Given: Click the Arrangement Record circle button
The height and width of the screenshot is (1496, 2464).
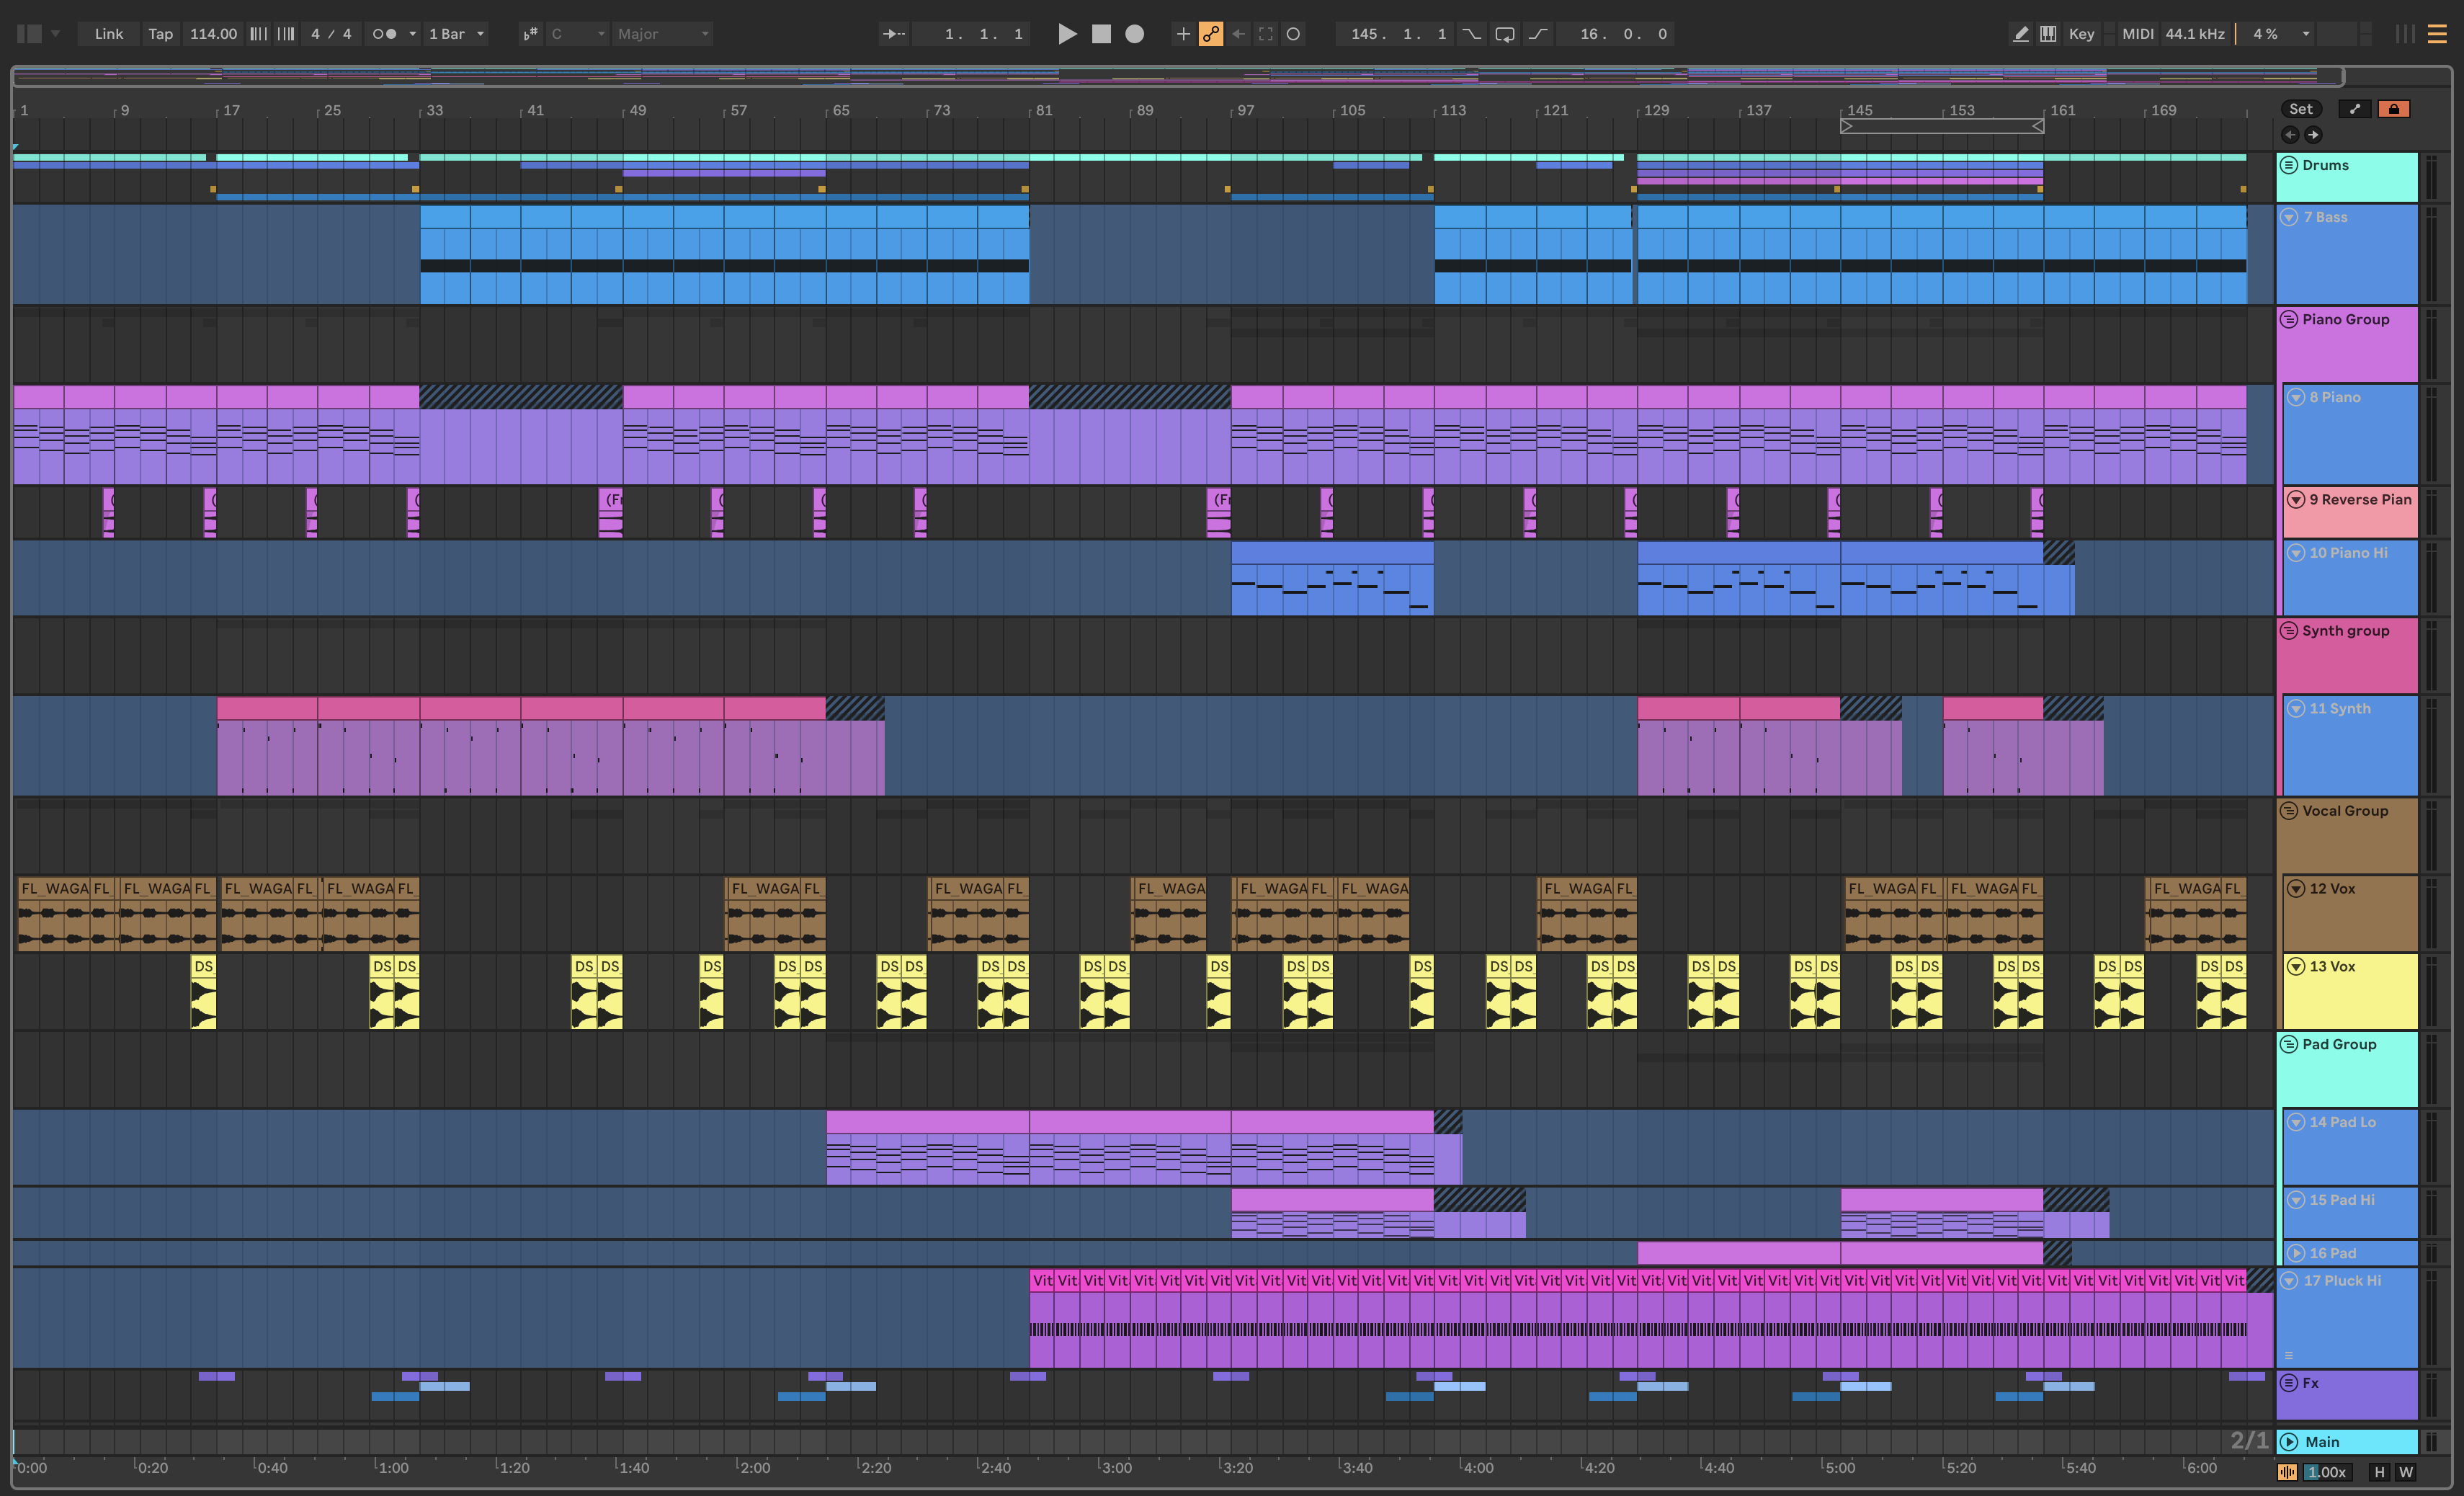Looking at the screenshot, I should click(x=1134, y=34).
